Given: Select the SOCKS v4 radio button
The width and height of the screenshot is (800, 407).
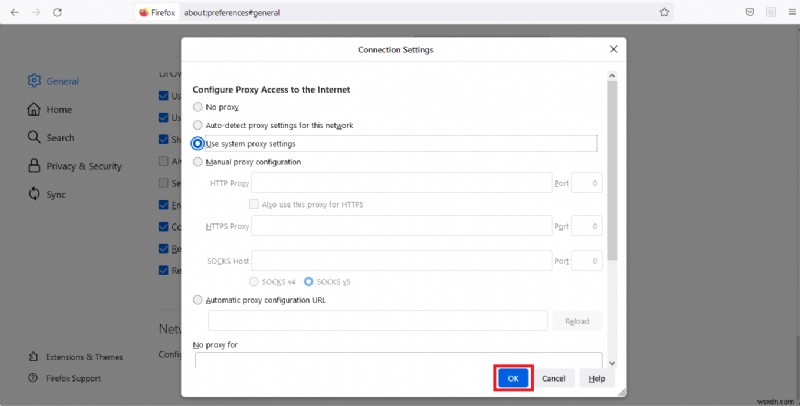Looking at the screenshot, I should coord(254,282).
